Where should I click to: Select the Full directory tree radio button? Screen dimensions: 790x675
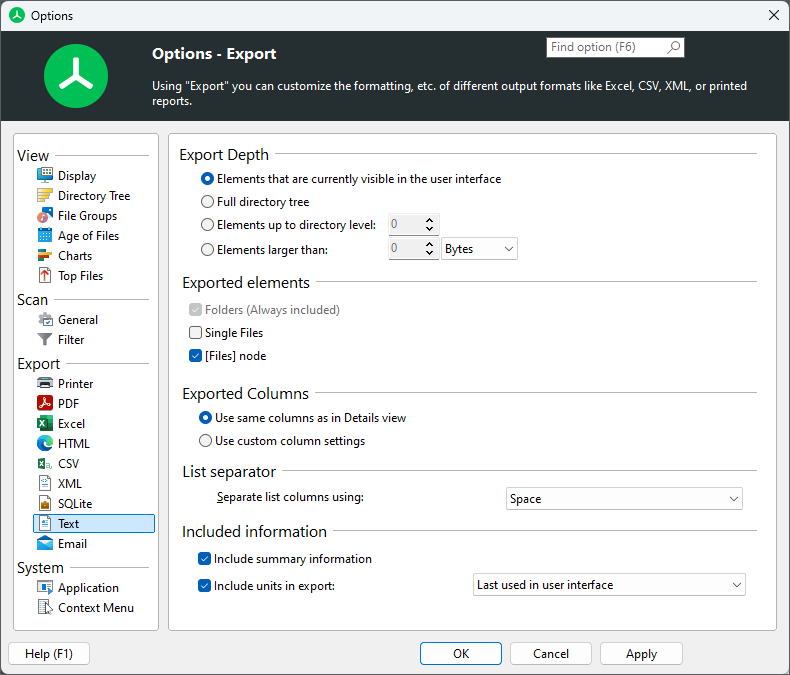click(208, 202)
